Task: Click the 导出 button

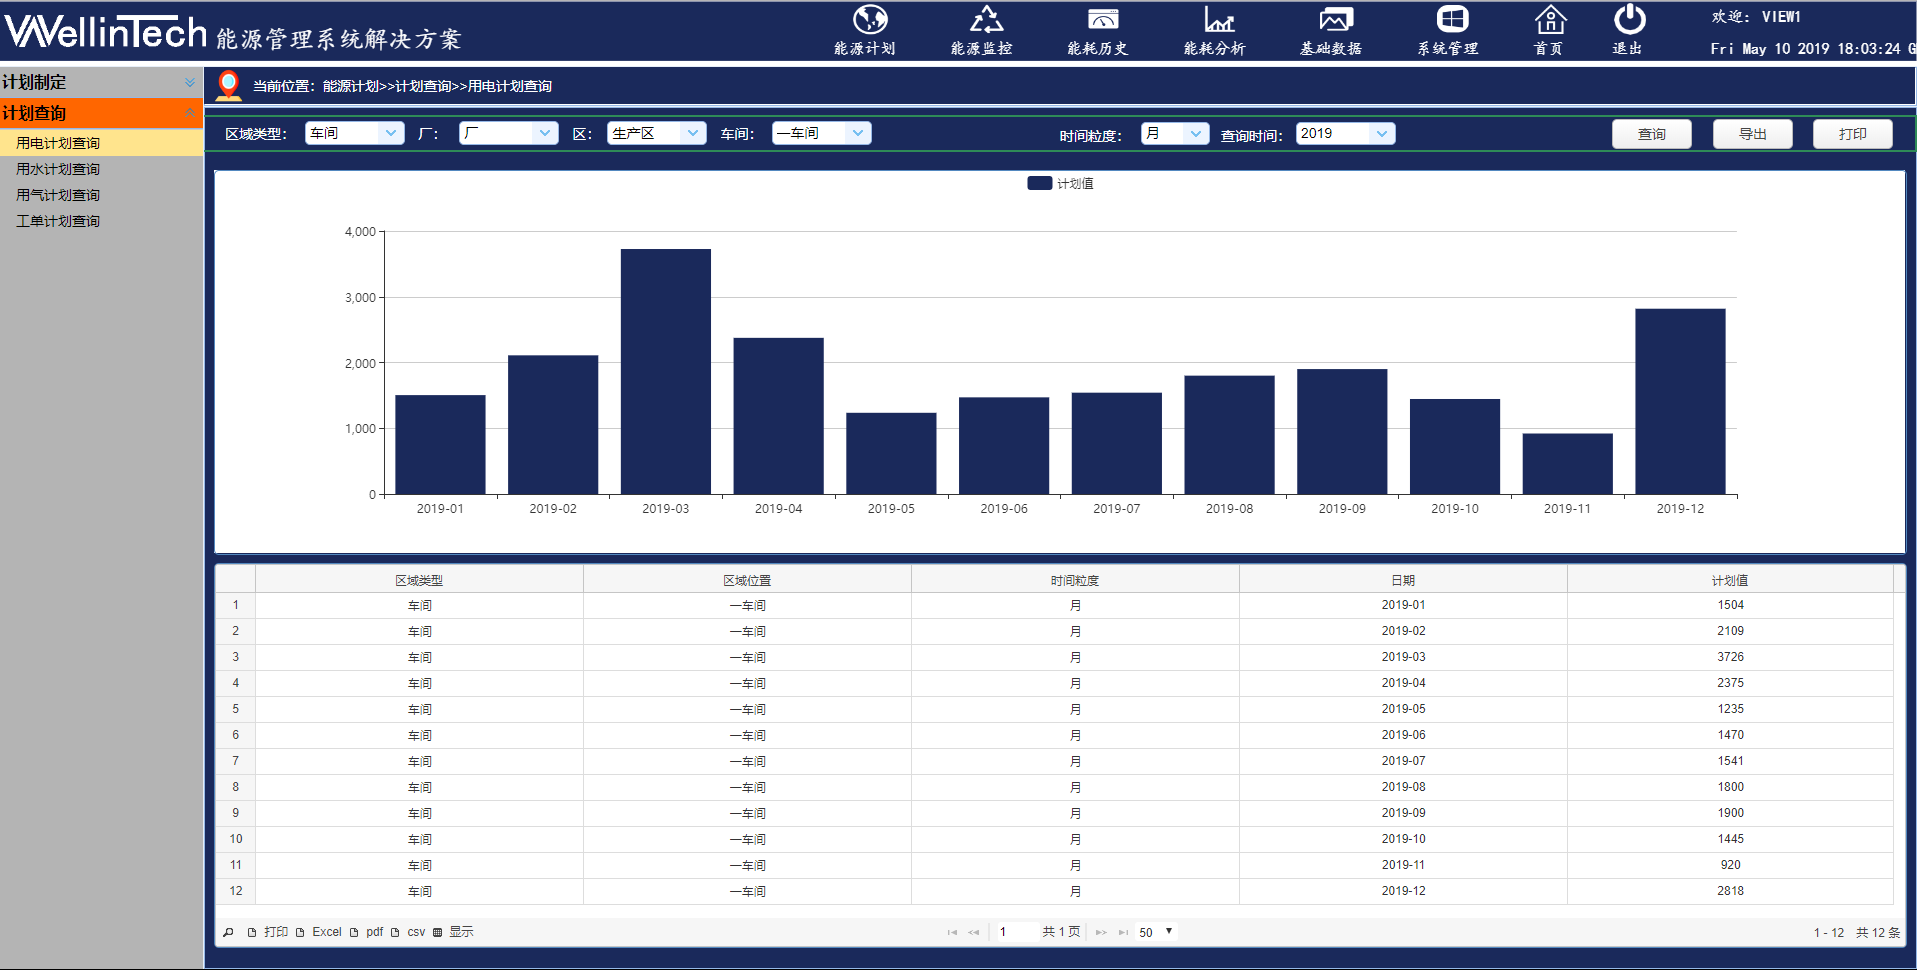Action: tap(1752, 134)
